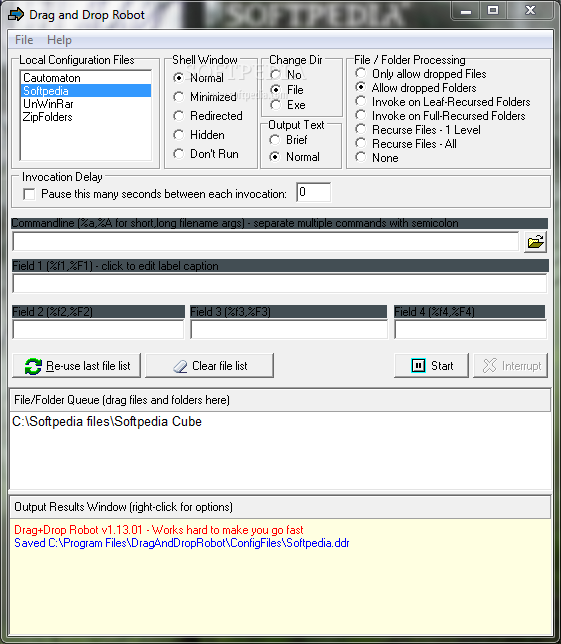561x644 pixels.
Task: Select Invoke on Leaf-Recursed Folders
Action: coord(443,102)
